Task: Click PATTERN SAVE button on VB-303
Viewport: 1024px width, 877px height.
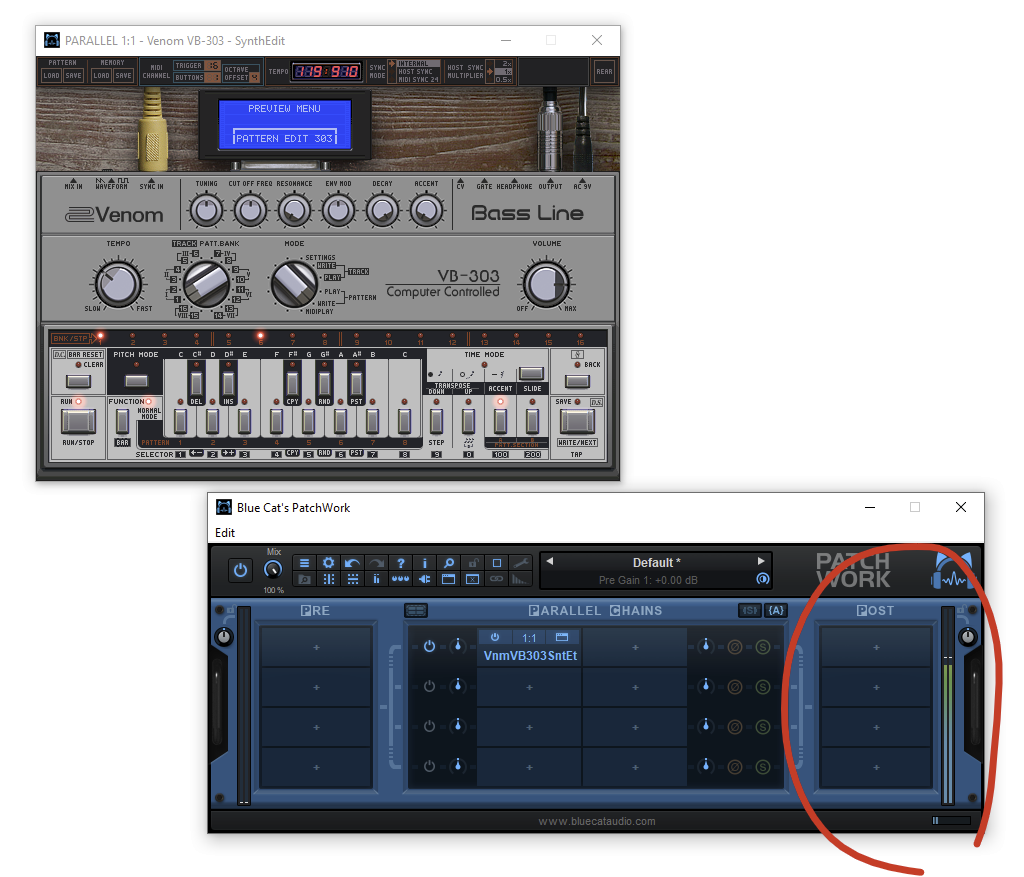Action: [73, 76]
